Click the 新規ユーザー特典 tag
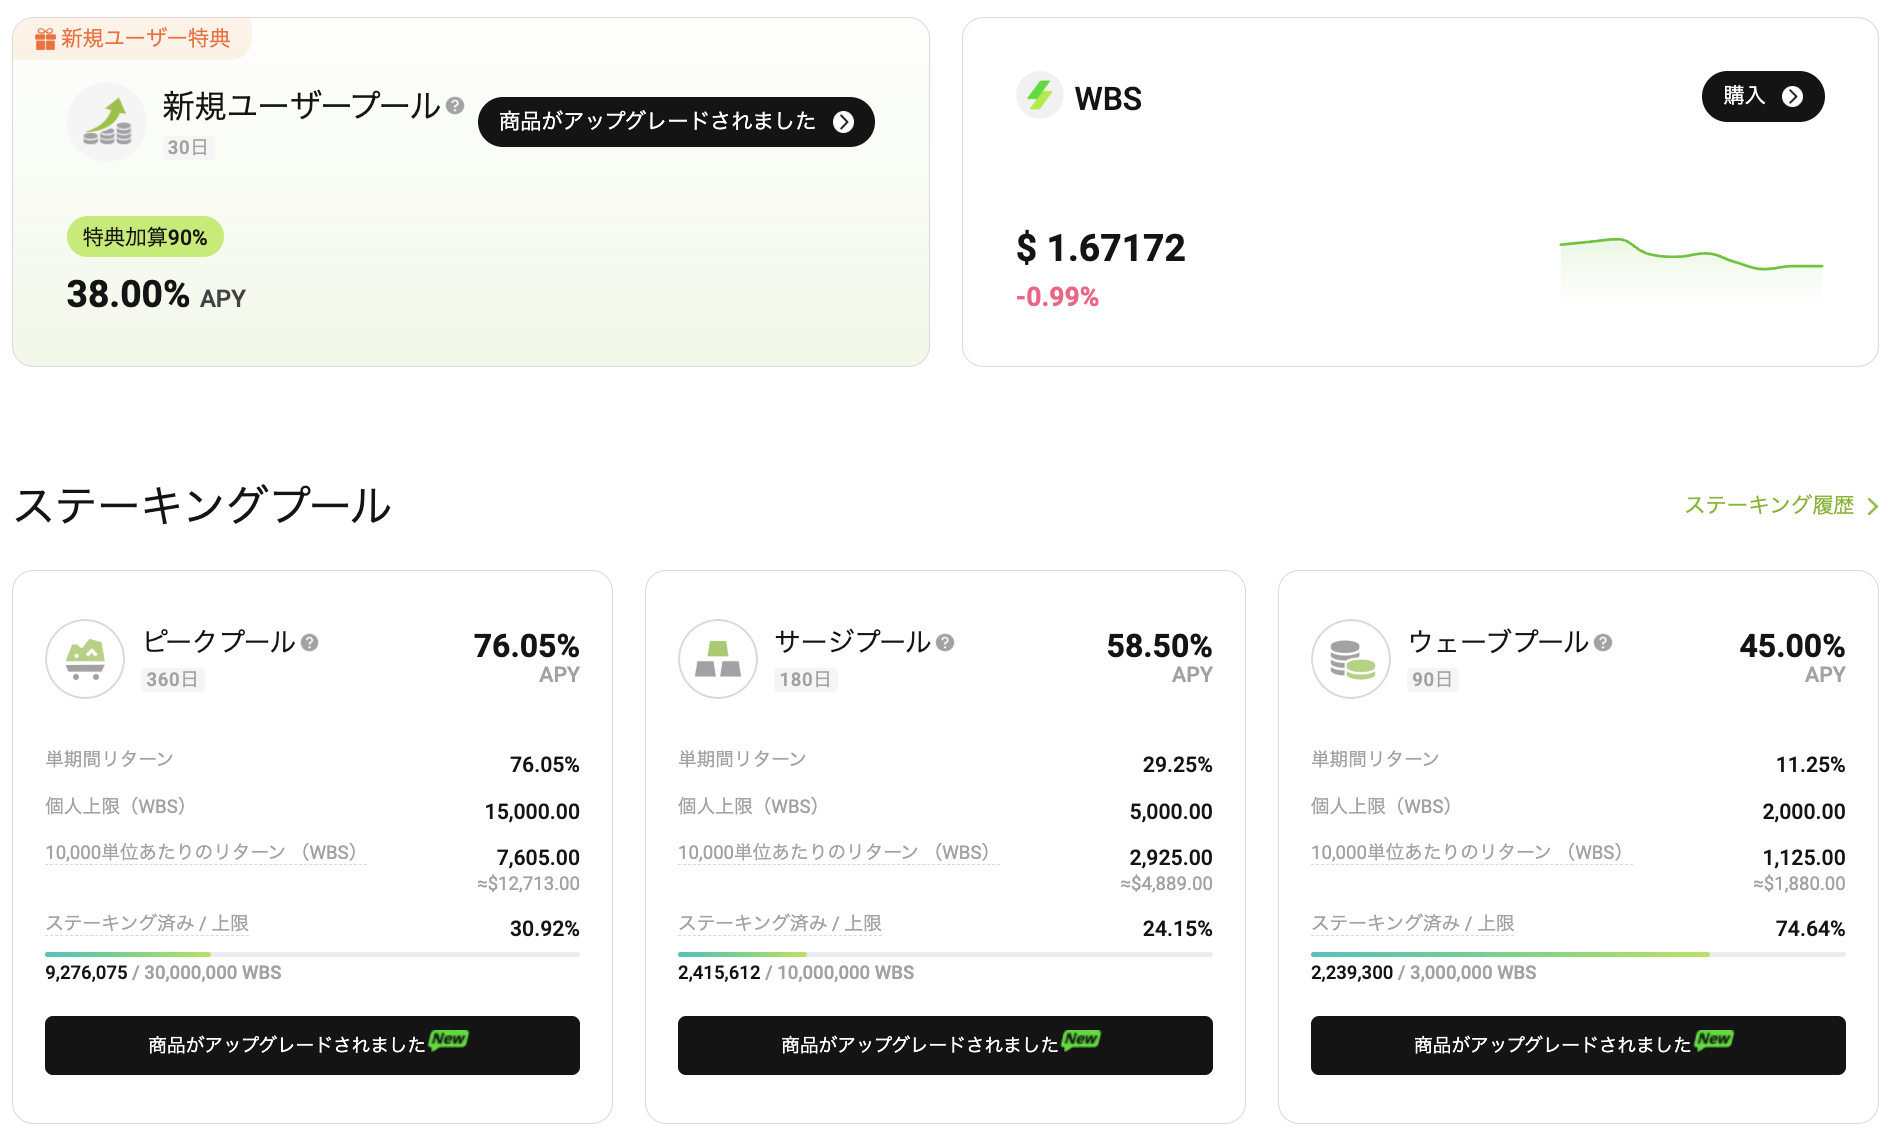Screen dimensions: 1902x1136 (x=132, y=38)
